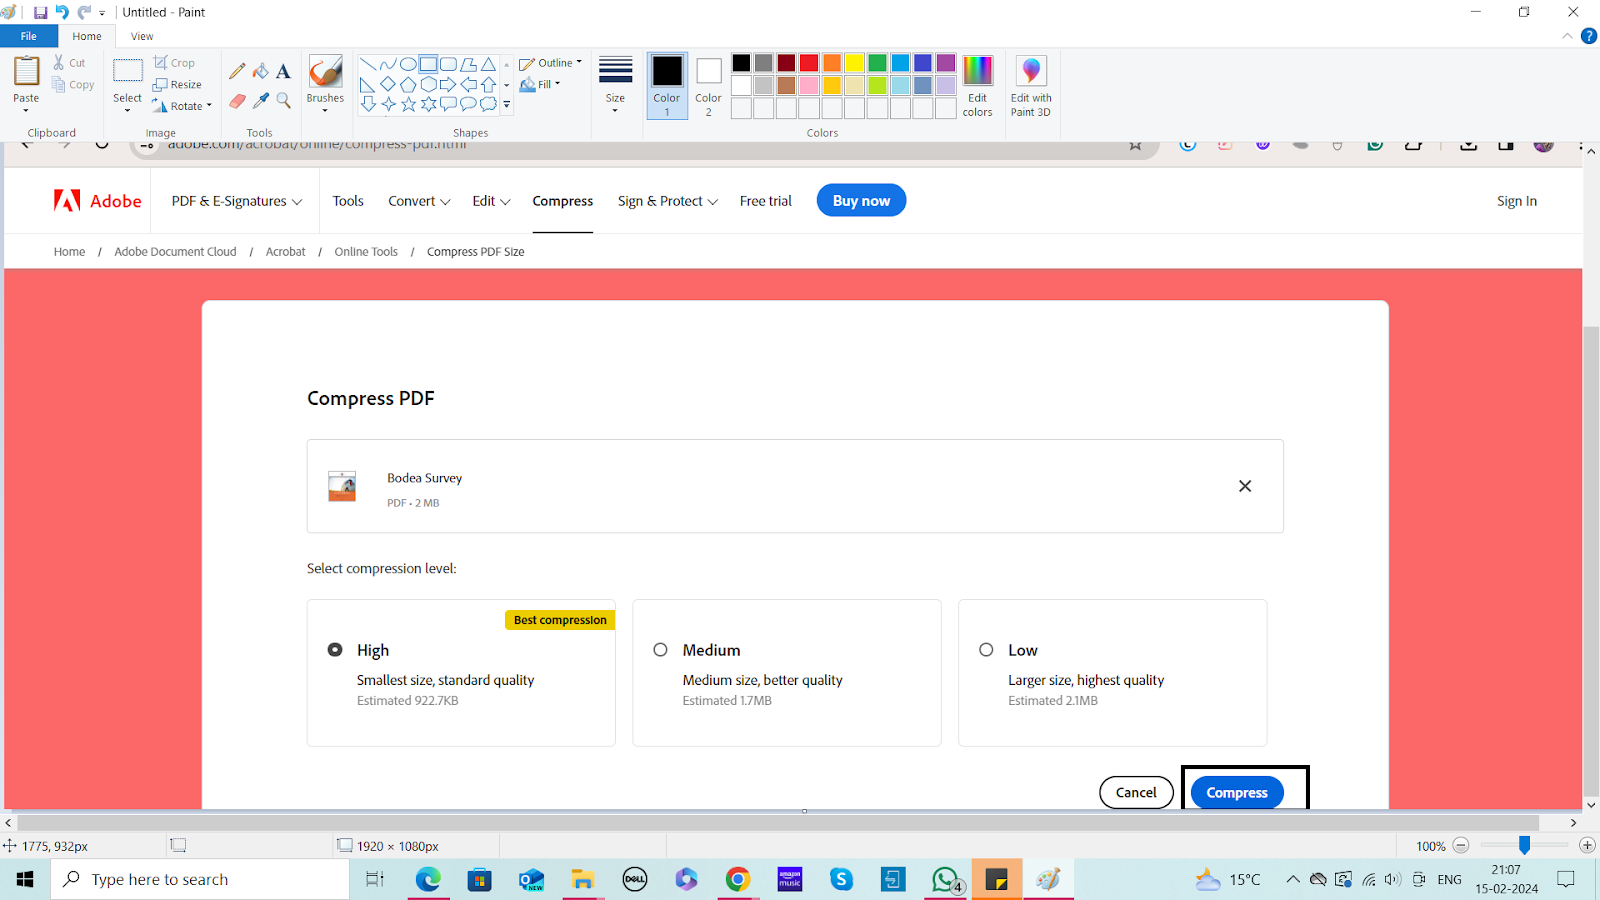Open the shape Outline dropdown
This screenshot has height=900, width=1600.
click(x=551, y=63)
